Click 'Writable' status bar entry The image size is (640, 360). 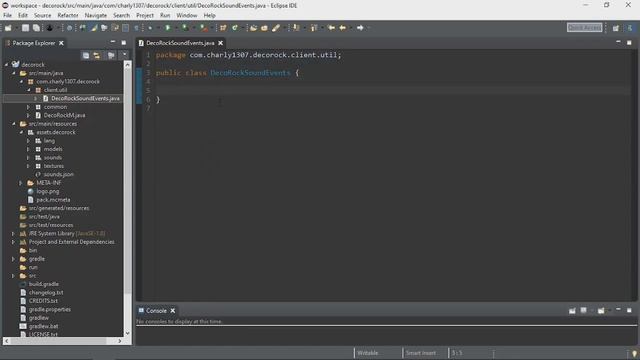pos(368,353)
